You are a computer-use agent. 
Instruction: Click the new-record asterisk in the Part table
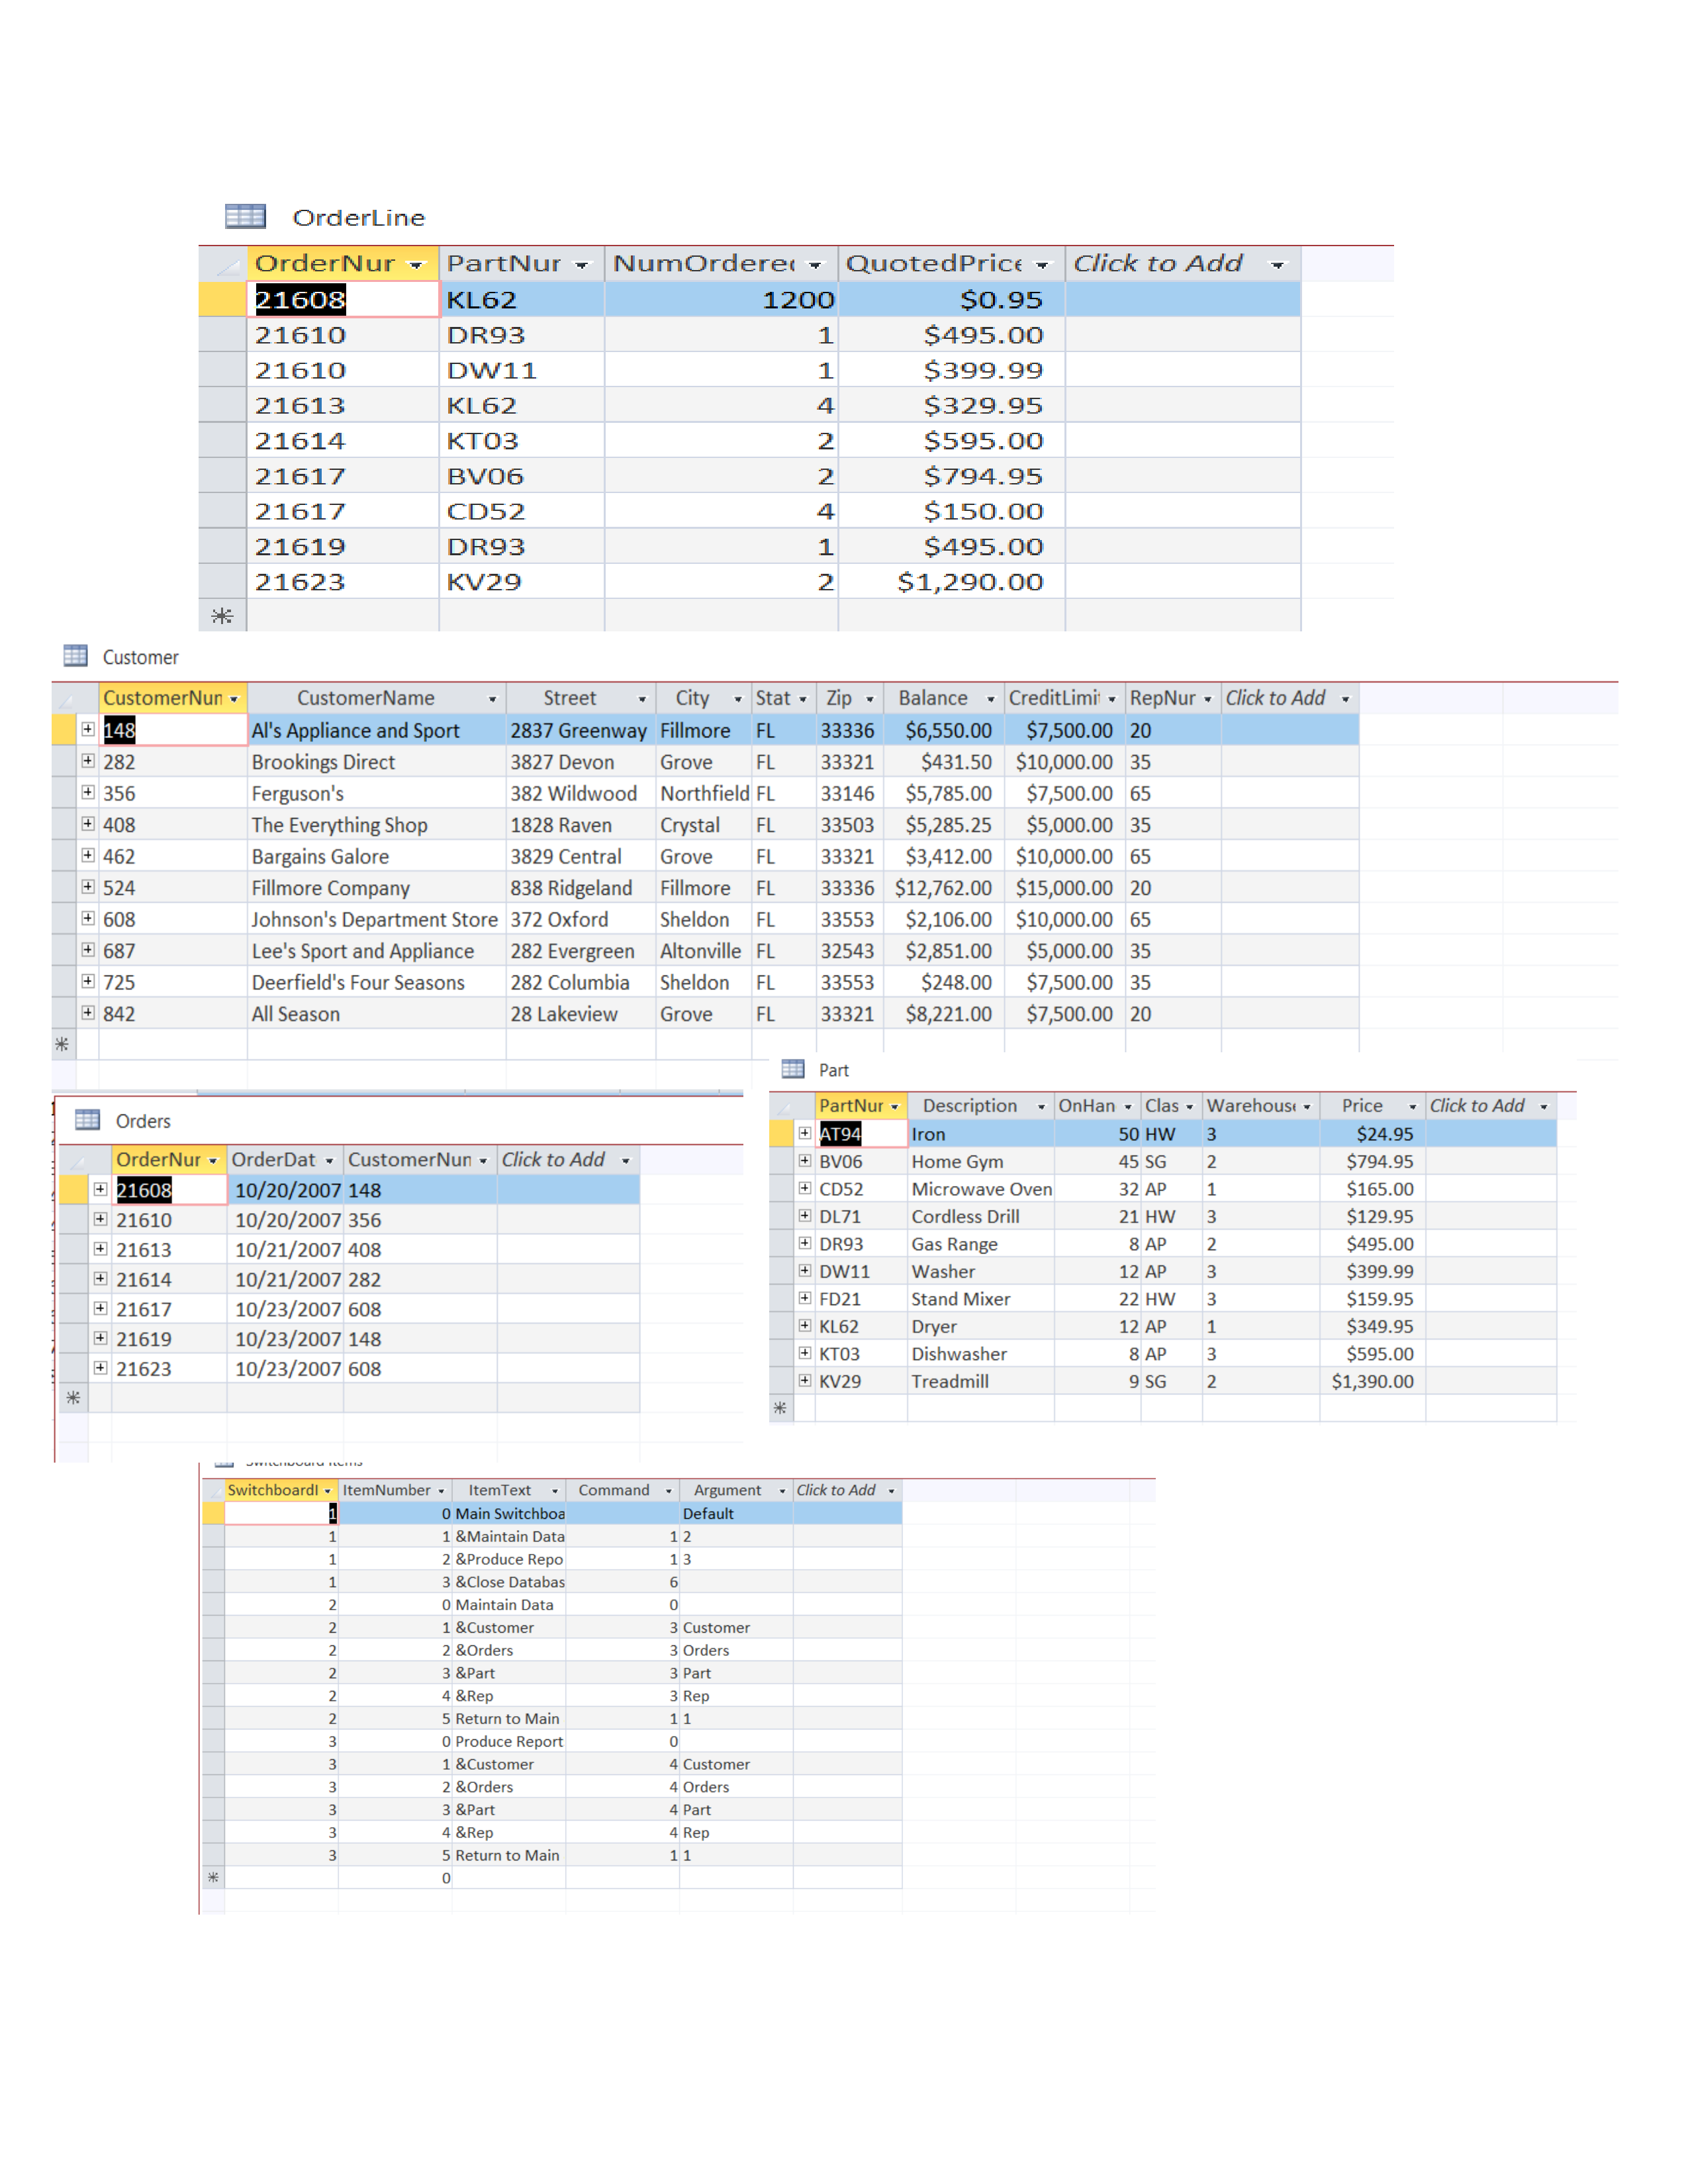[x=780, y=1409]
